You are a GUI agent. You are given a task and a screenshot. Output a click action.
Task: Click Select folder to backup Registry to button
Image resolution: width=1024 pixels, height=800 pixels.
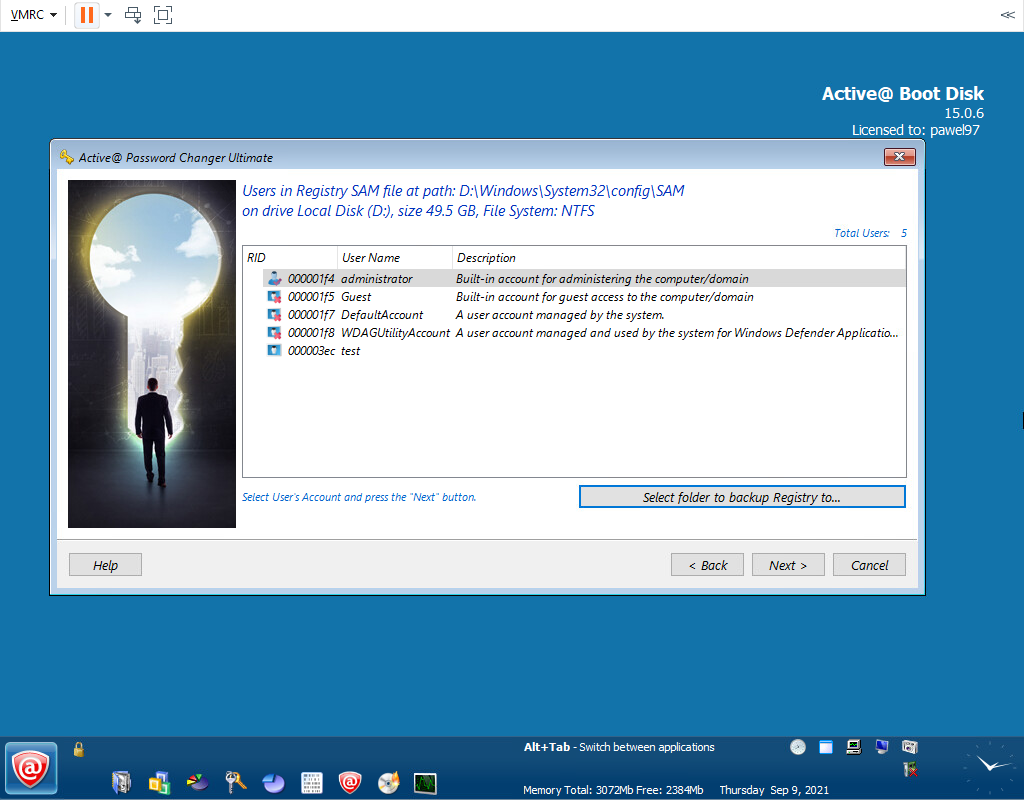[x=742, y=497]
